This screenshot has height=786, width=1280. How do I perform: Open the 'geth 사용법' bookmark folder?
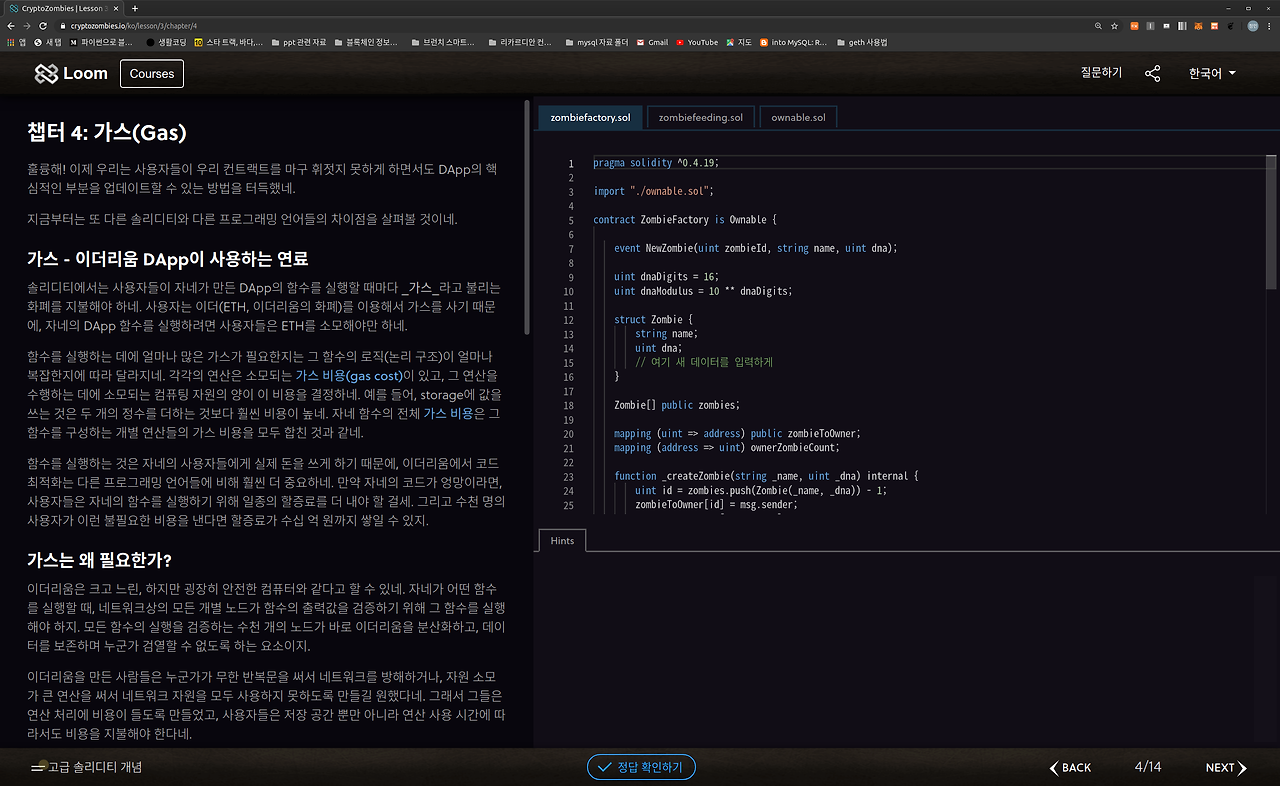coord(861,42)
